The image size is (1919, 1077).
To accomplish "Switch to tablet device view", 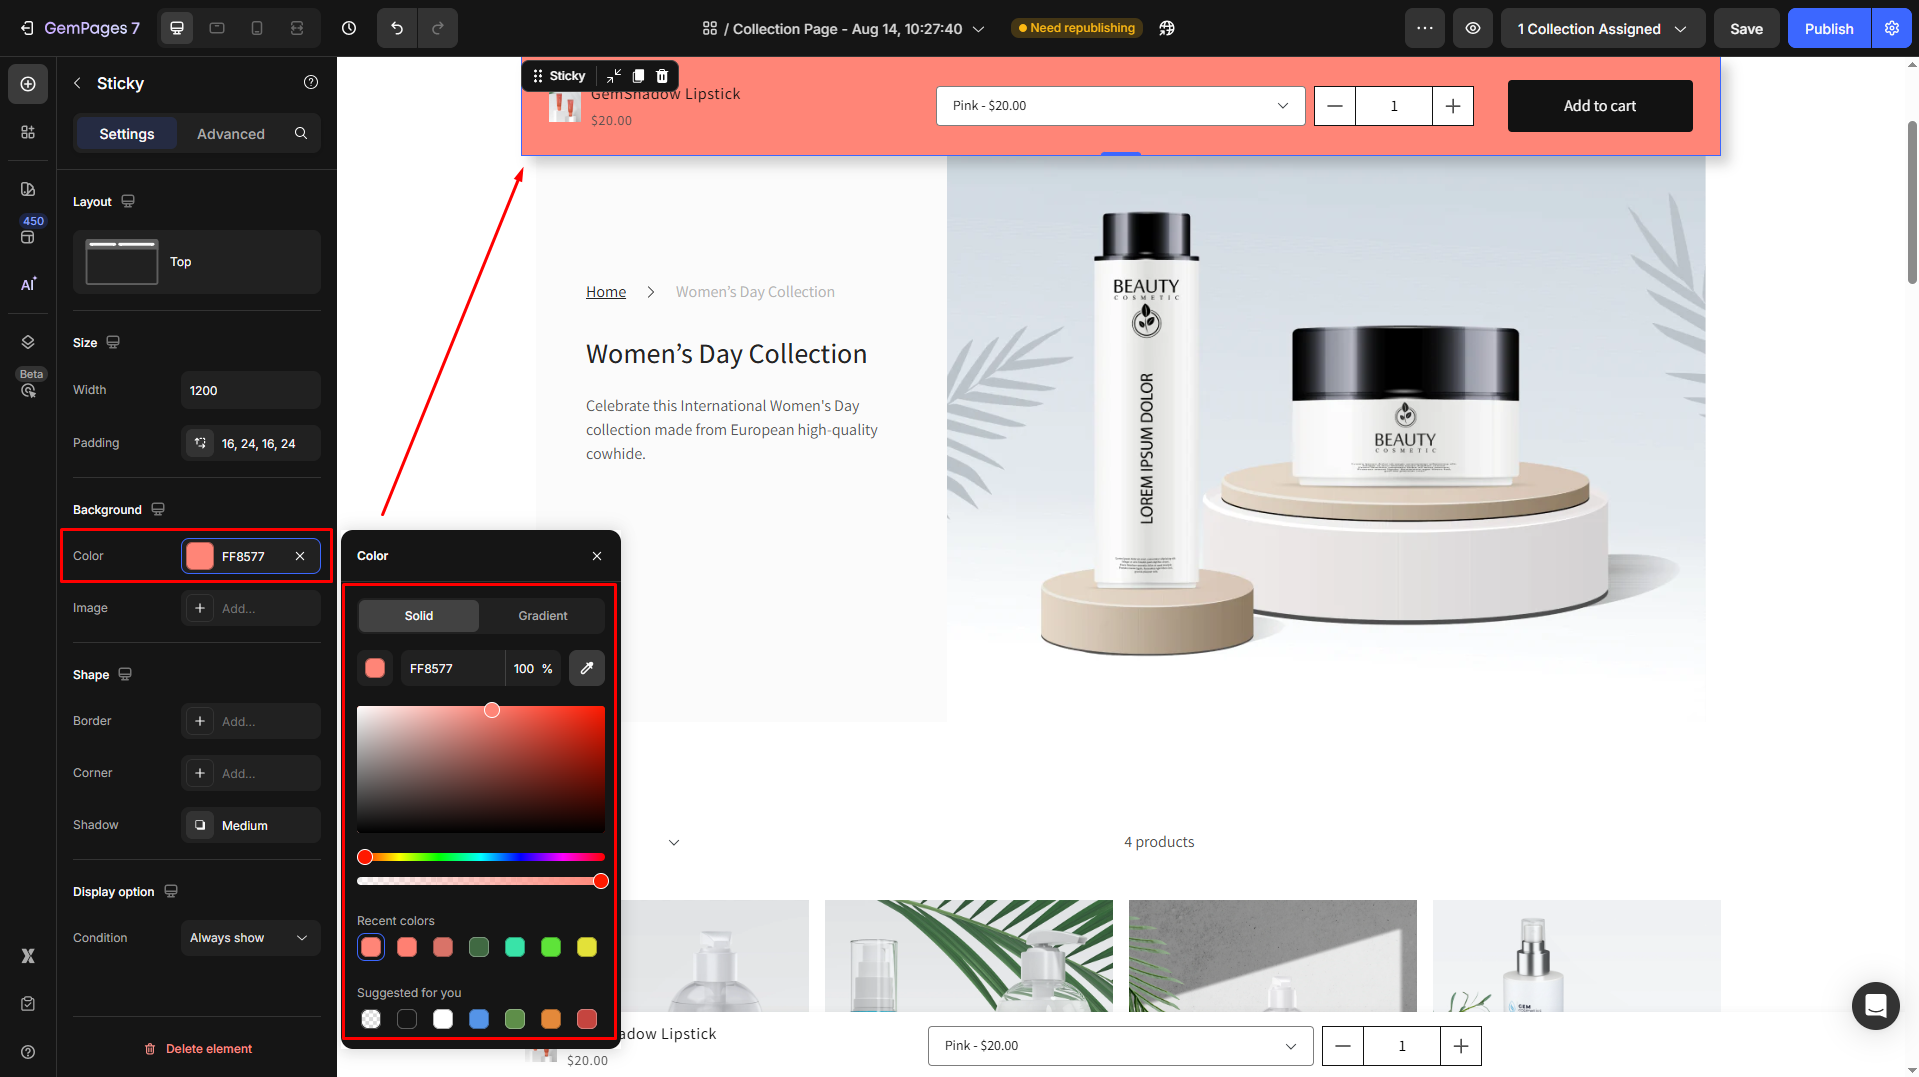I will tap(217, 28).
